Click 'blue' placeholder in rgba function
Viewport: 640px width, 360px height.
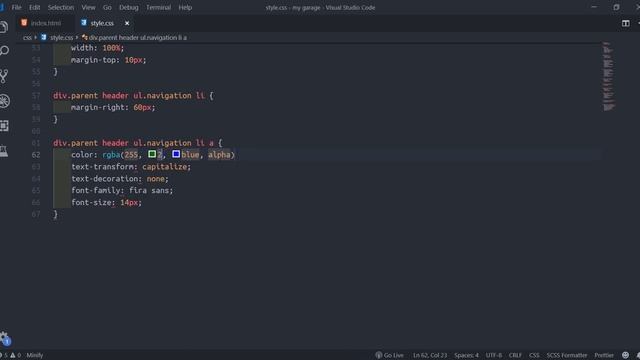tap(190, 155)
